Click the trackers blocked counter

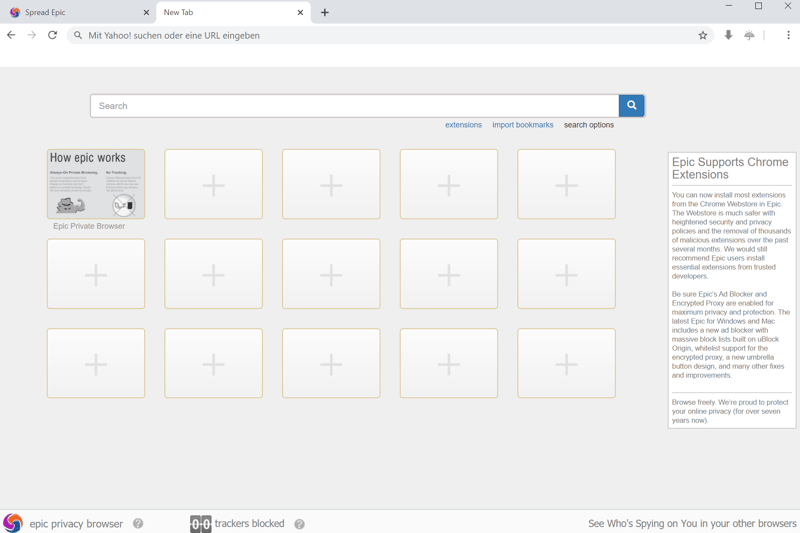tap(201, 523)
